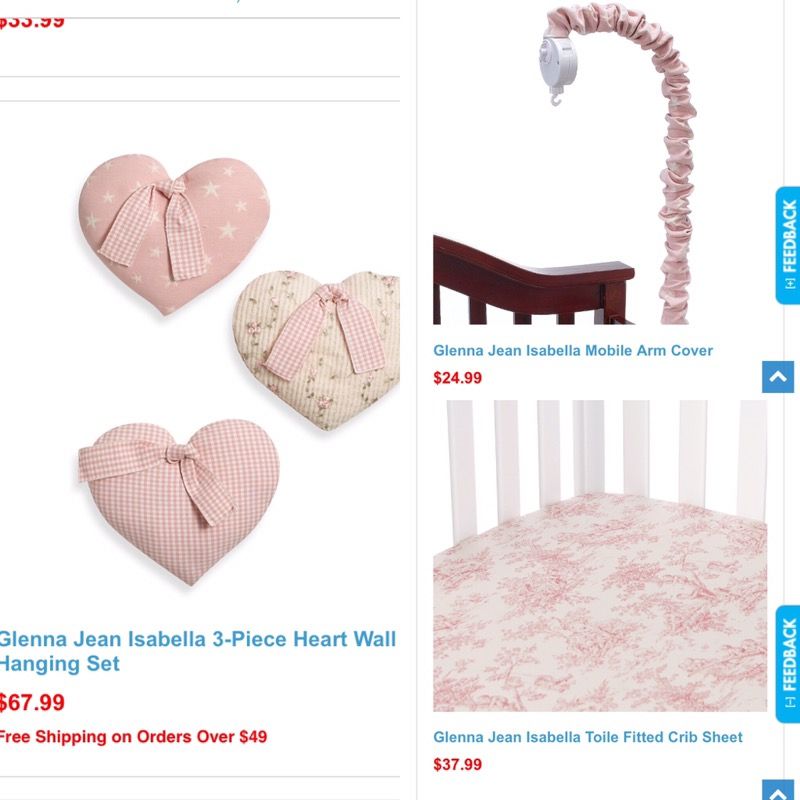The image size is (800, 800).
Task: Open the Glenna Jean Isabella Mobile Arm Cover link
Action: coord(572,351)
